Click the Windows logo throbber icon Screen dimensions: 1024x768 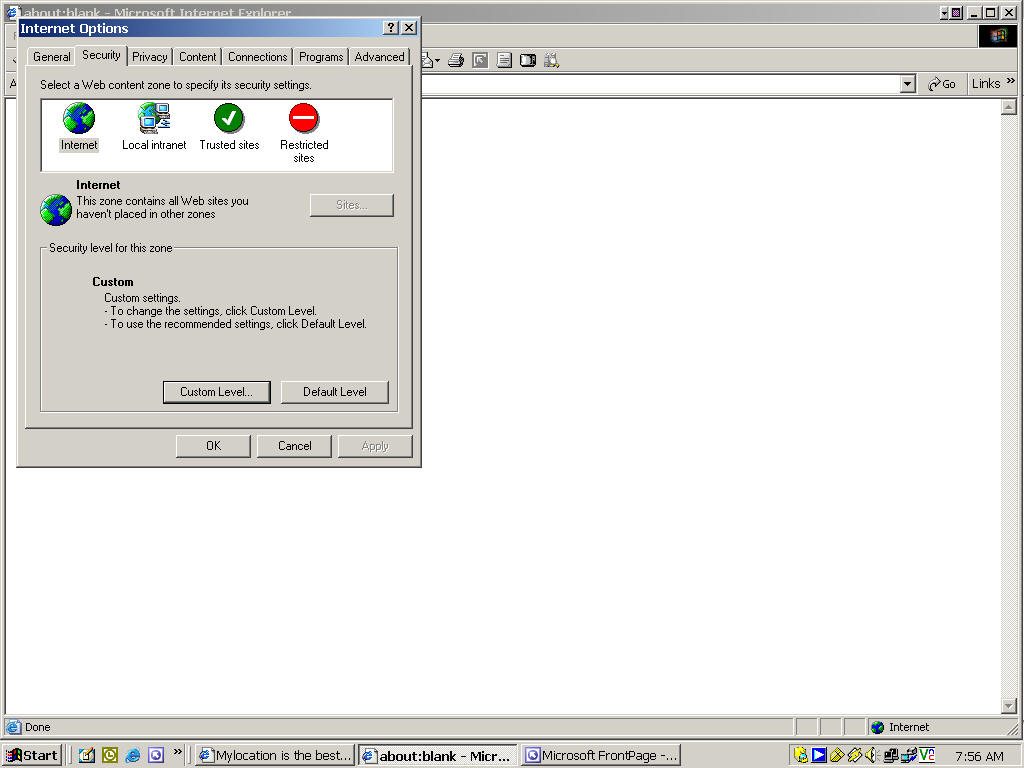[997, 36]
